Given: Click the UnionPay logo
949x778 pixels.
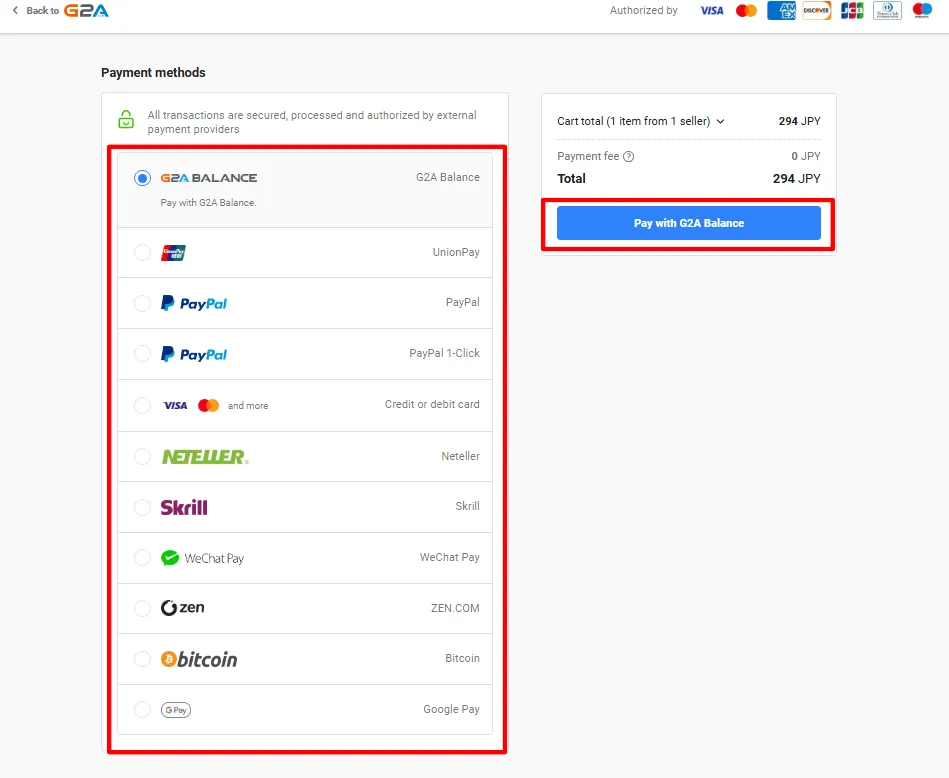Looking at the screenshot, I should [173, 252].
